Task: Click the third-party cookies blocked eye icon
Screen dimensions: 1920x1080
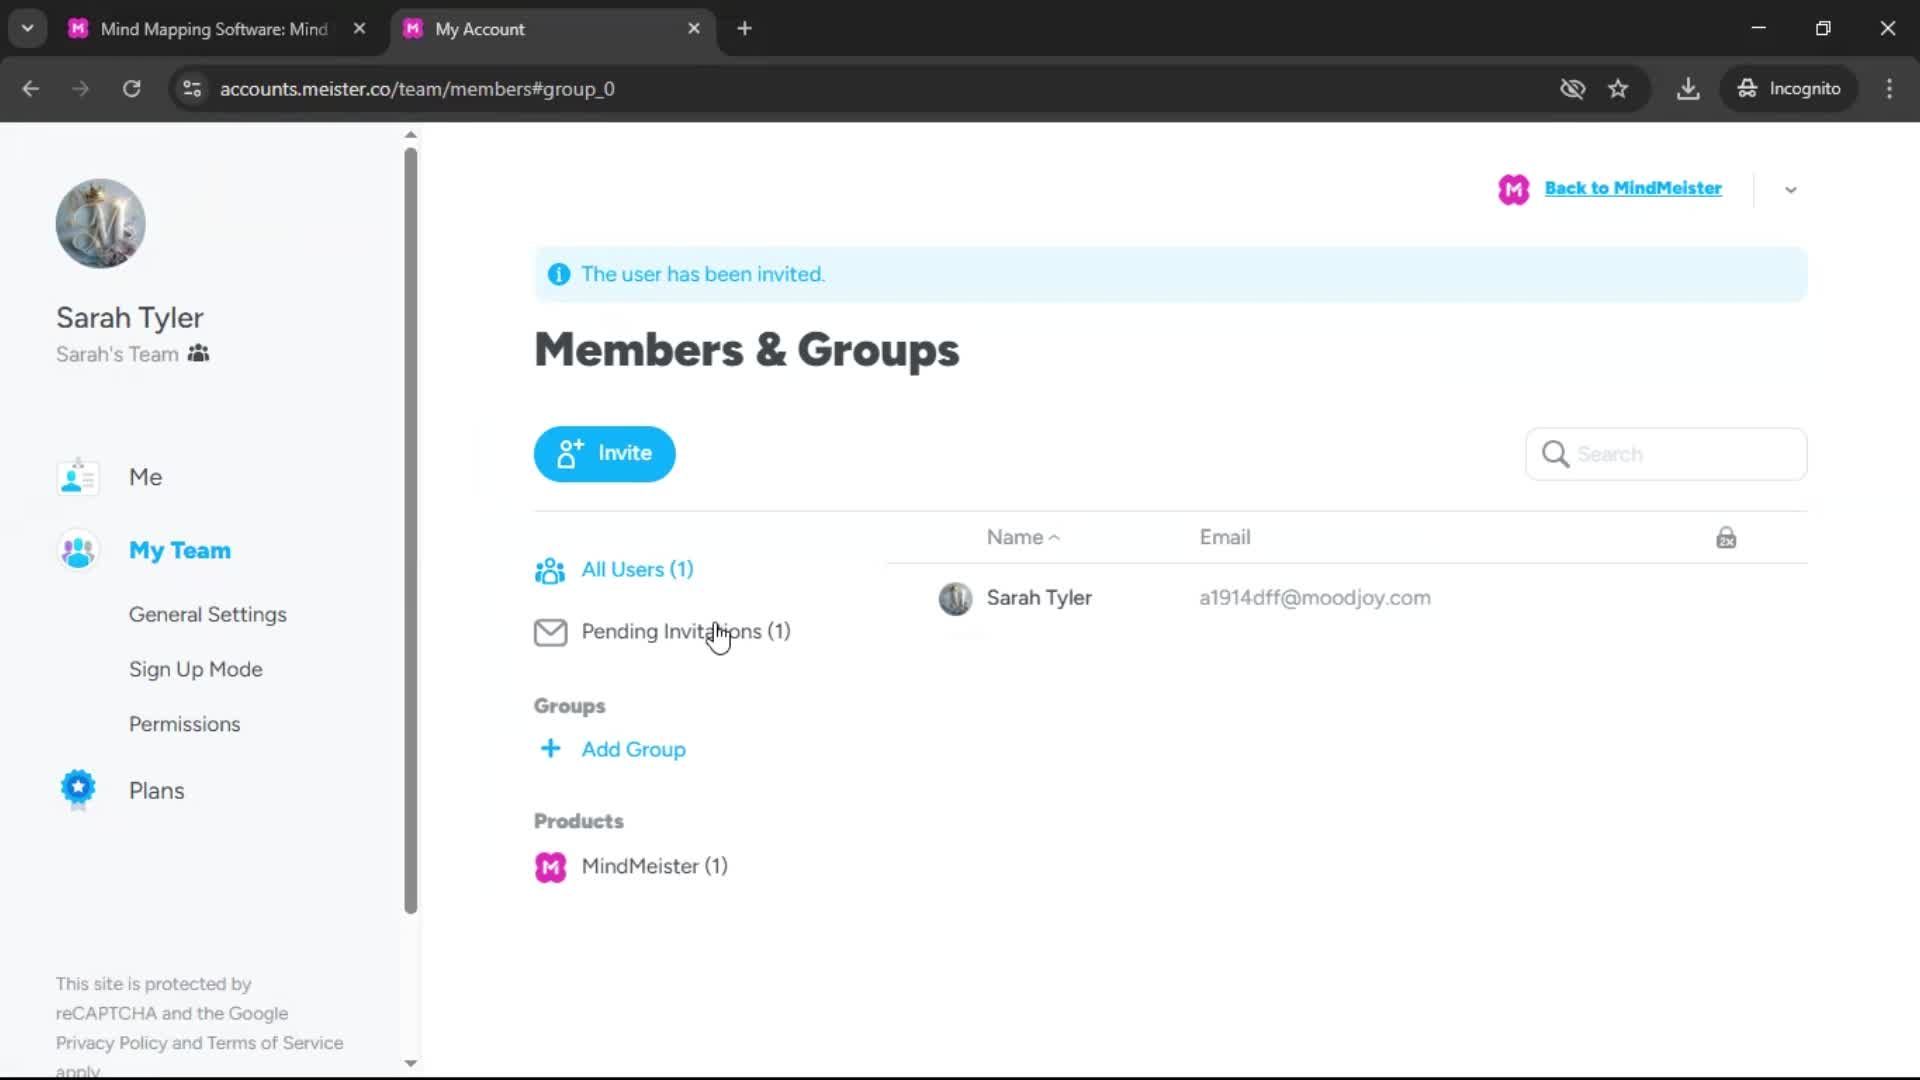Action: [1572, 89]
